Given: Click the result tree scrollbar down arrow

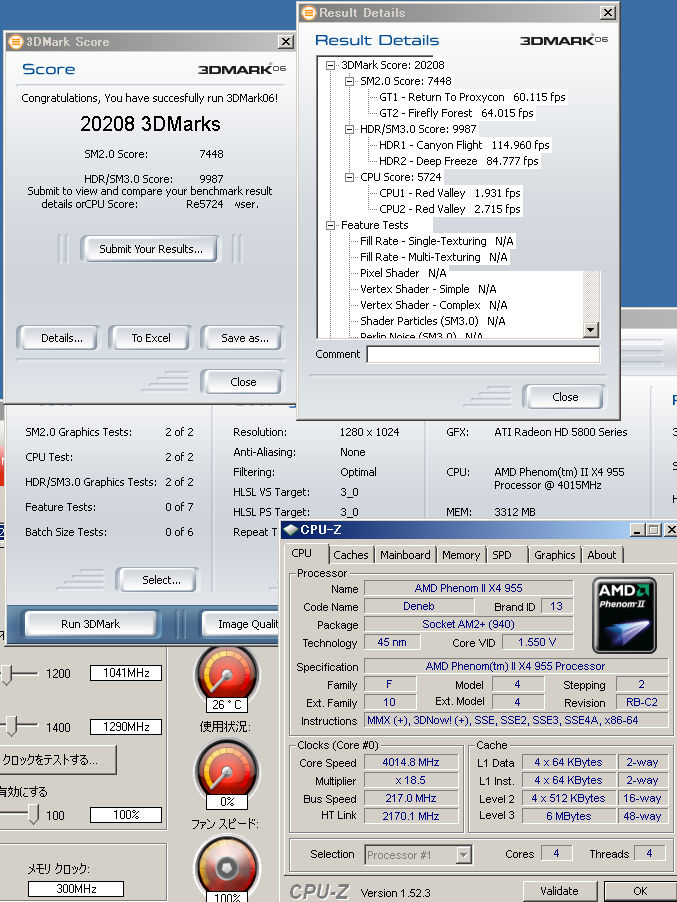Looking at the screenshot, I should pyautogui.click(x=590, y=330).
